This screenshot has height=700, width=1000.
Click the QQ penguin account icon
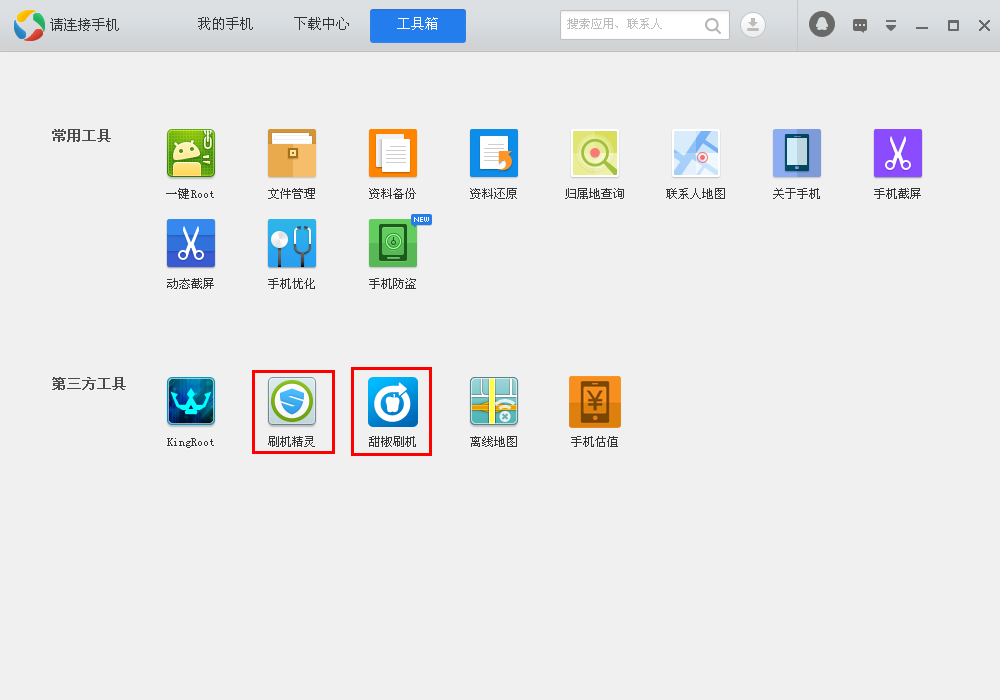(x=821, y=24)
